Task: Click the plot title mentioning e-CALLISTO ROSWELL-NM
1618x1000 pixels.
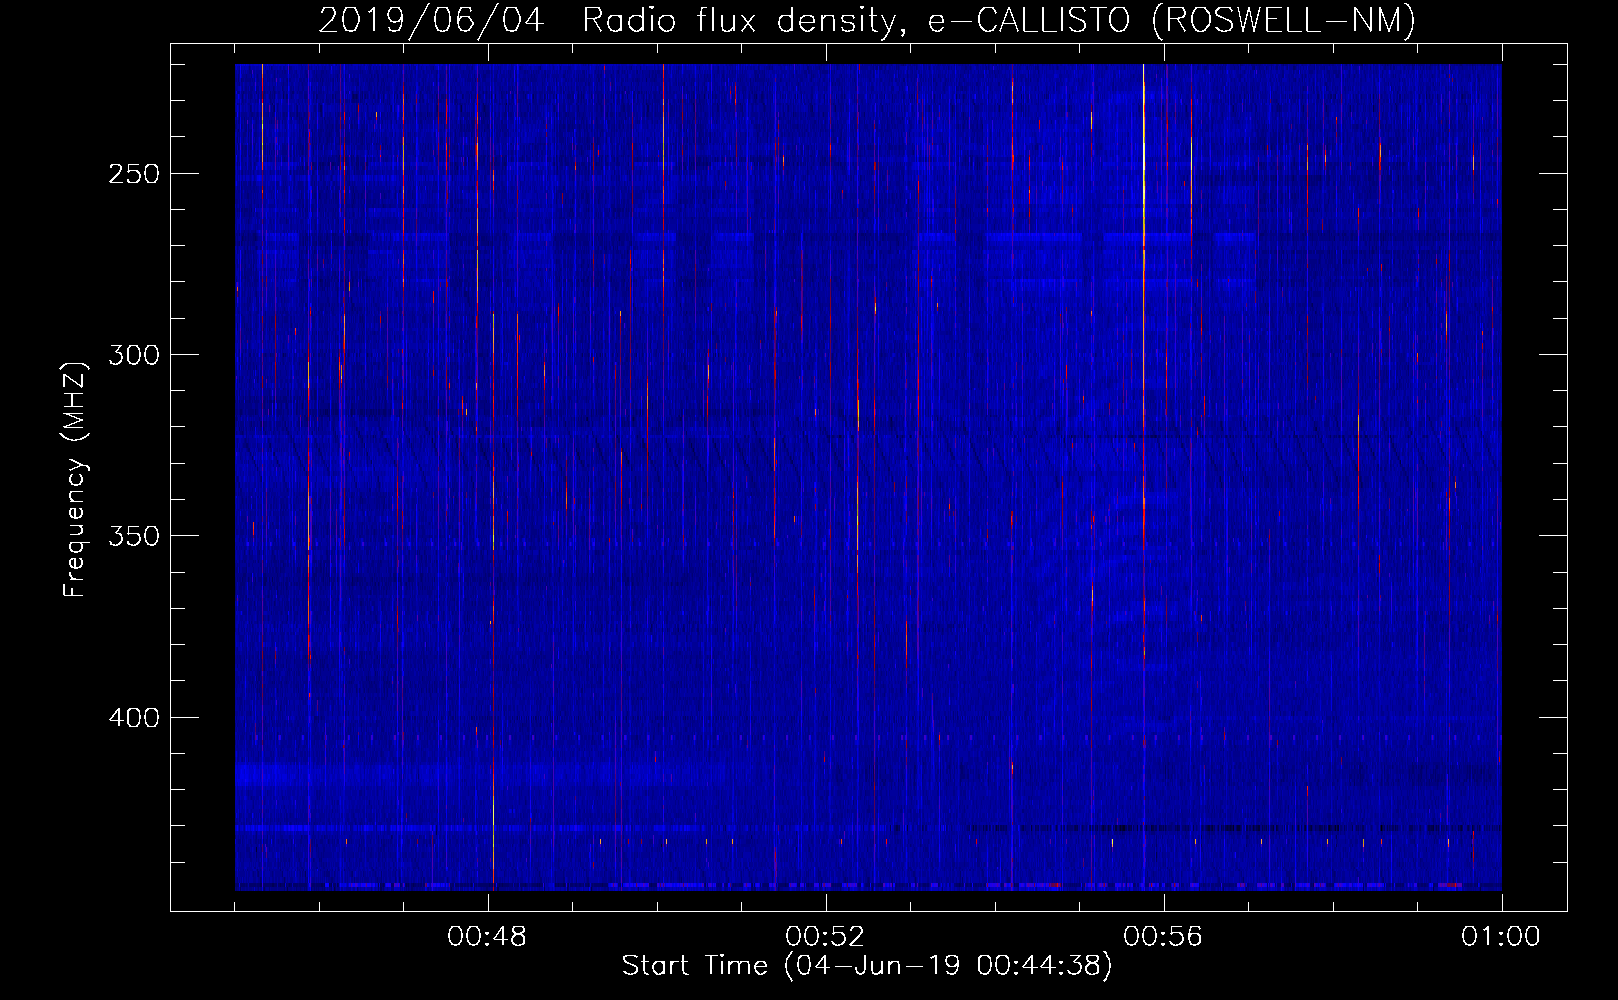Action: [867, 20]
